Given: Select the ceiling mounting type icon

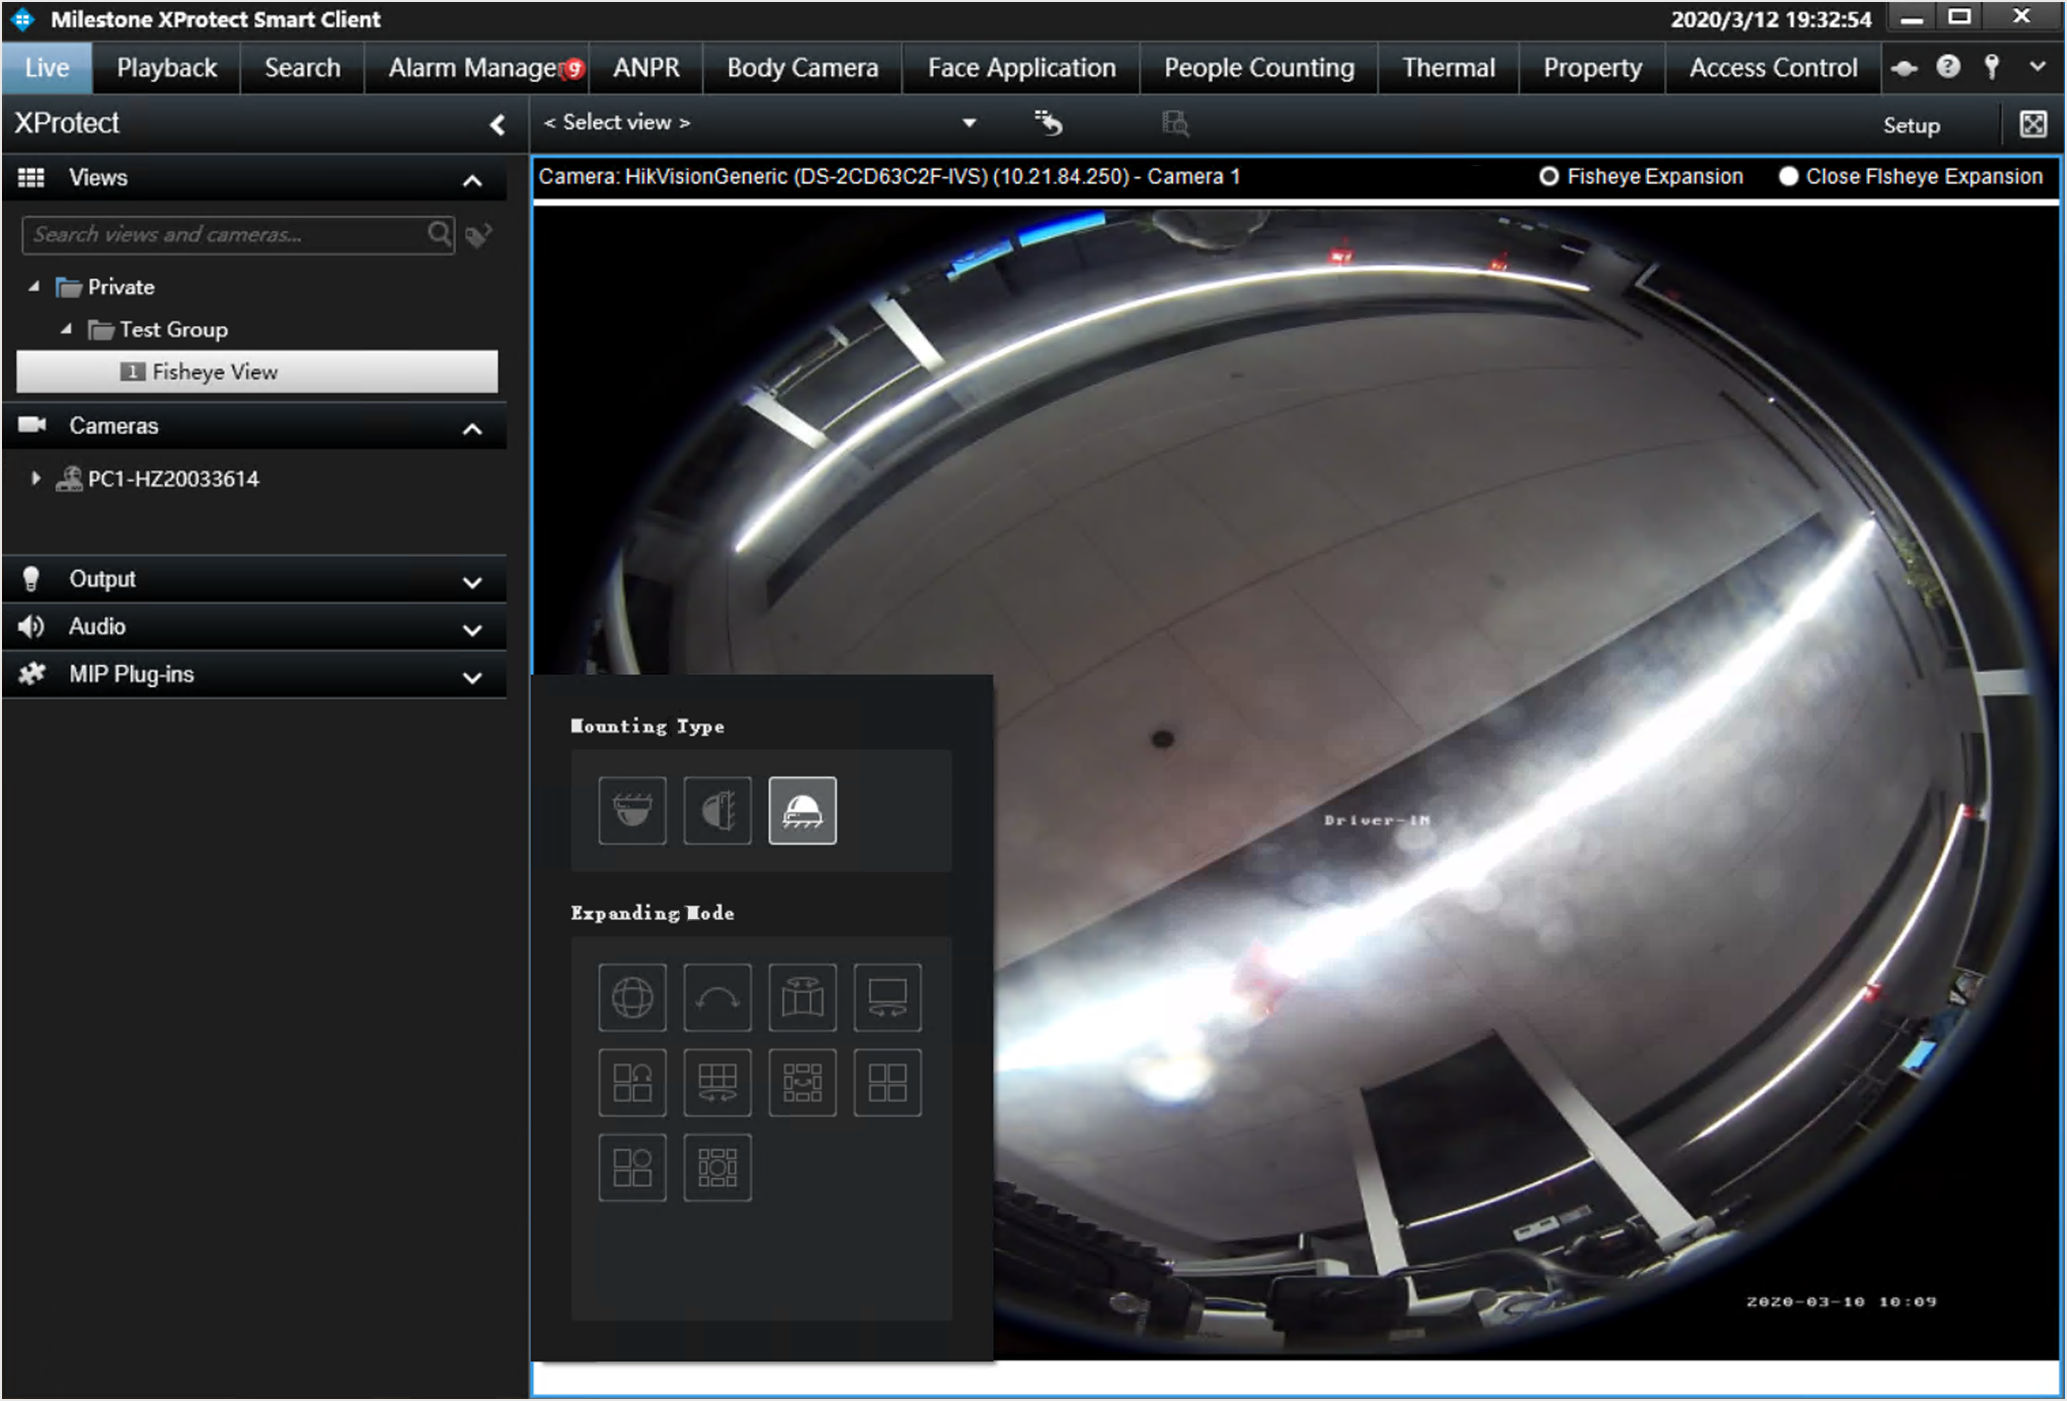Looking at the screenshot, I should point(632,810).
